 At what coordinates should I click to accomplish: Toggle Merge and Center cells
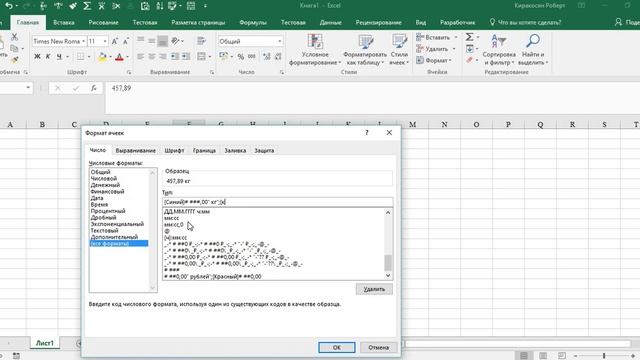pyautogui.click(x=201, y=56)
